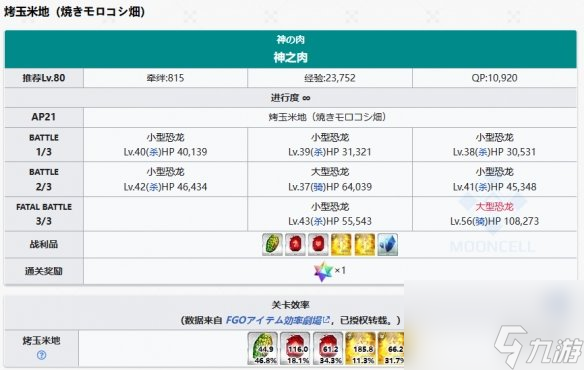Click the corn efficiency icon showing 44.9
Image resolution: width=584 pixels, height=370 pixels.
(x=263, y=349)
